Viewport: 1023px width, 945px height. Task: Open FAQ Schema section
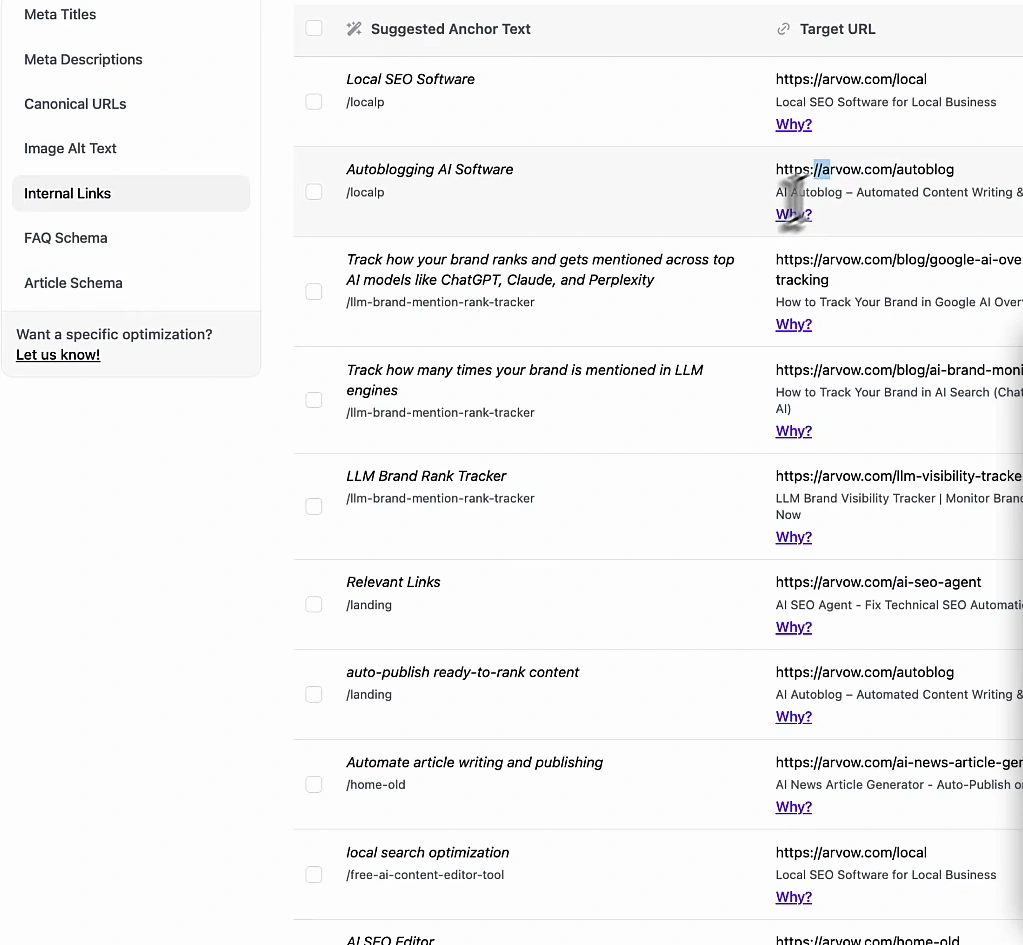point(66,238)
